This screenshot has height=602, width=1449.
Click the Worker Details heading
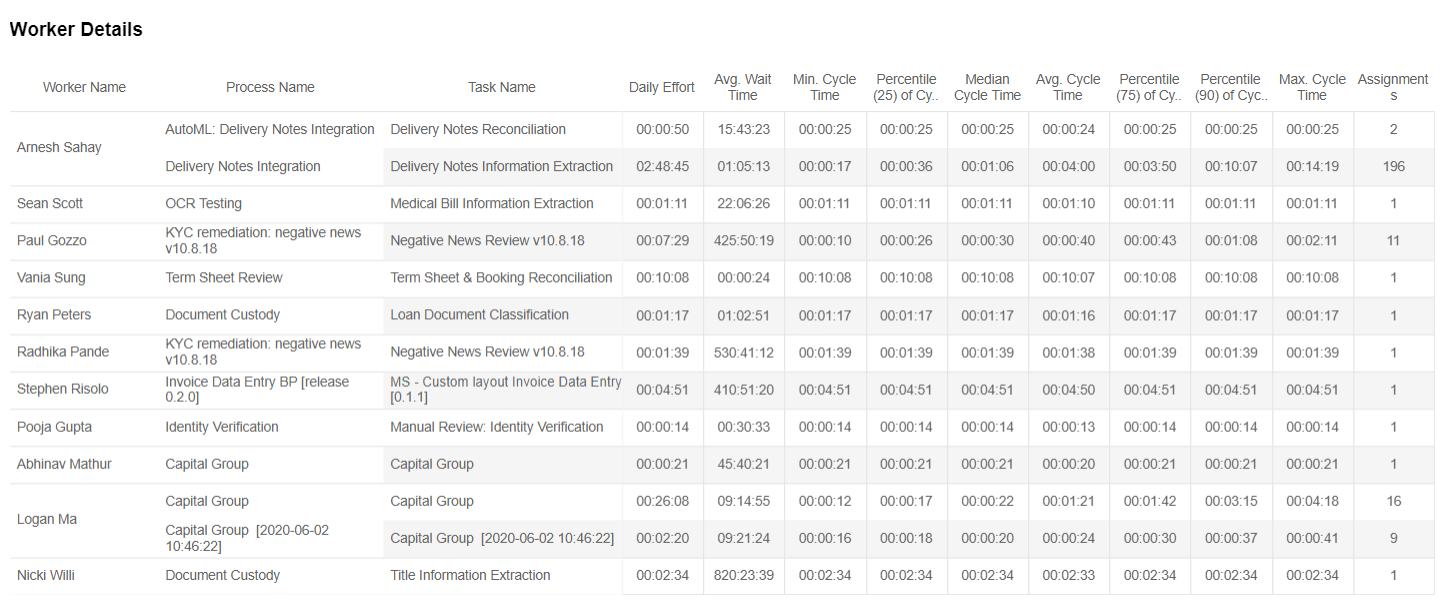76,30
